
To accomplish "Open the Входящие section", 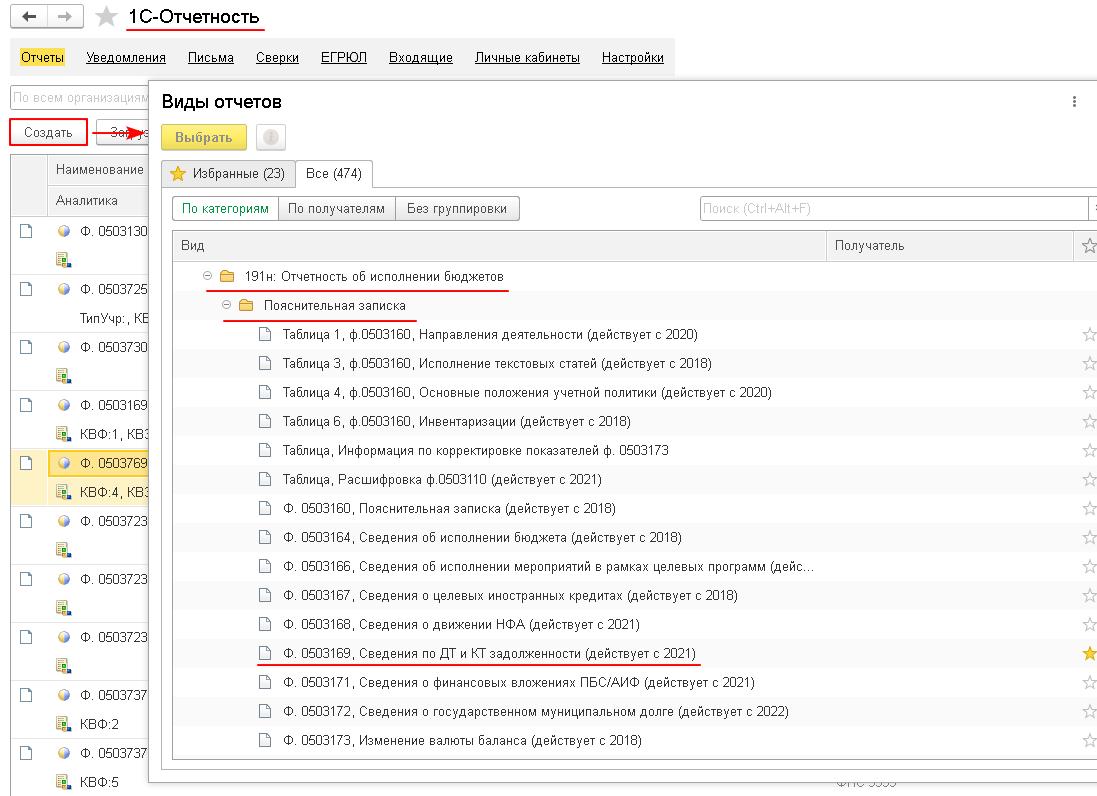I will pos(420,57).
